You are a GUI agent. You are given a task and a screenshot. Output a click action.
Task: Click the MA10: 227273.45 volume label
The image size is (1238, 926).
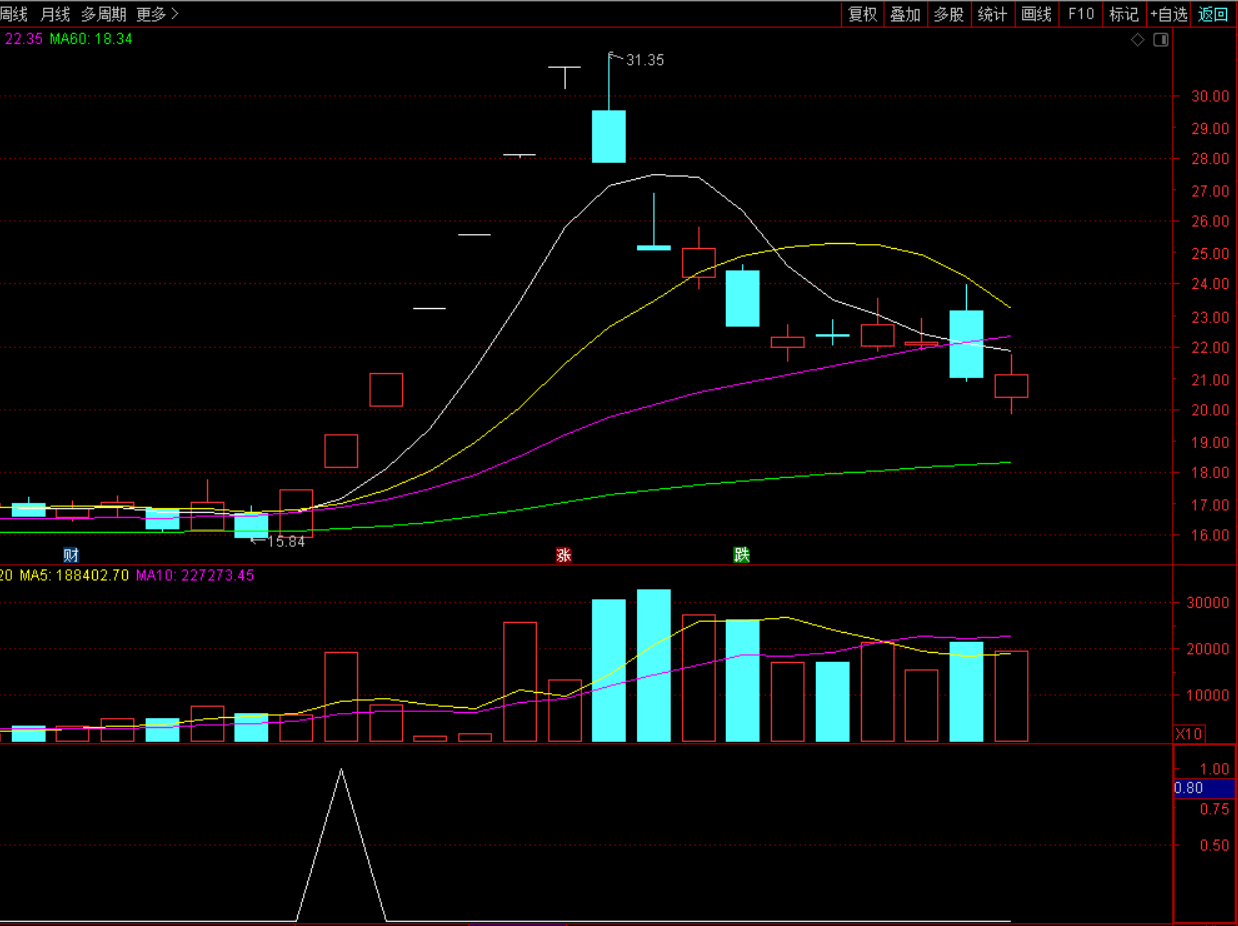click(x=195, y=575)
